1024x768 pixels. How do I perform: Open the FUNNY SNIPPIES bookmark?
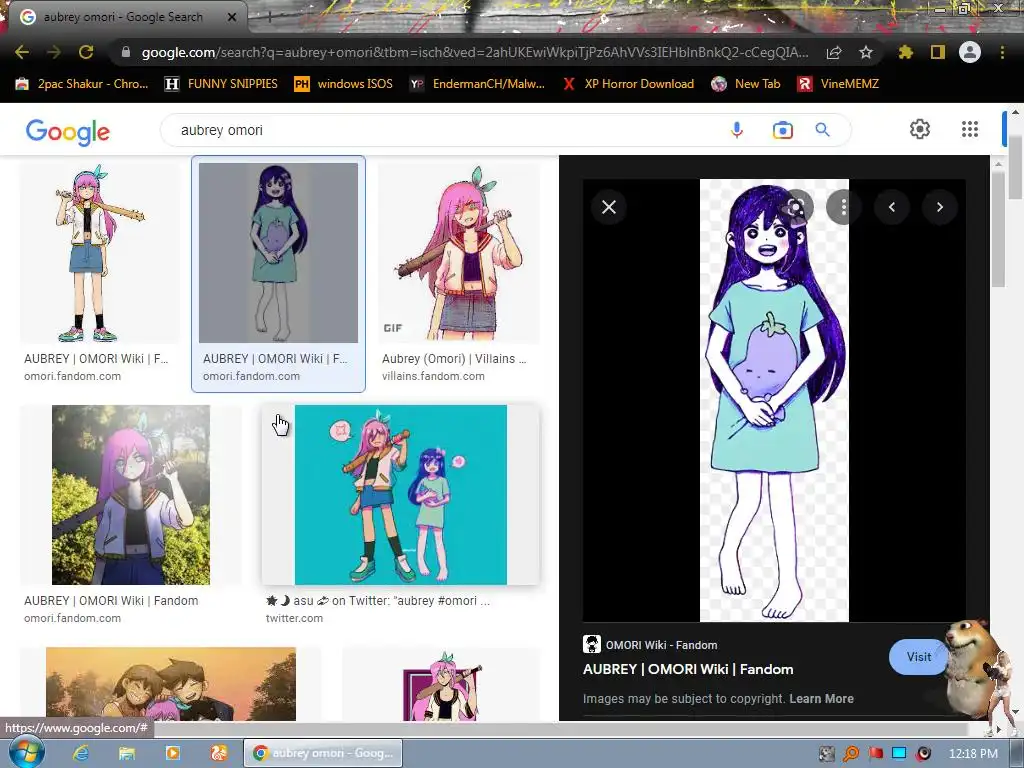[x=221, y=84]
